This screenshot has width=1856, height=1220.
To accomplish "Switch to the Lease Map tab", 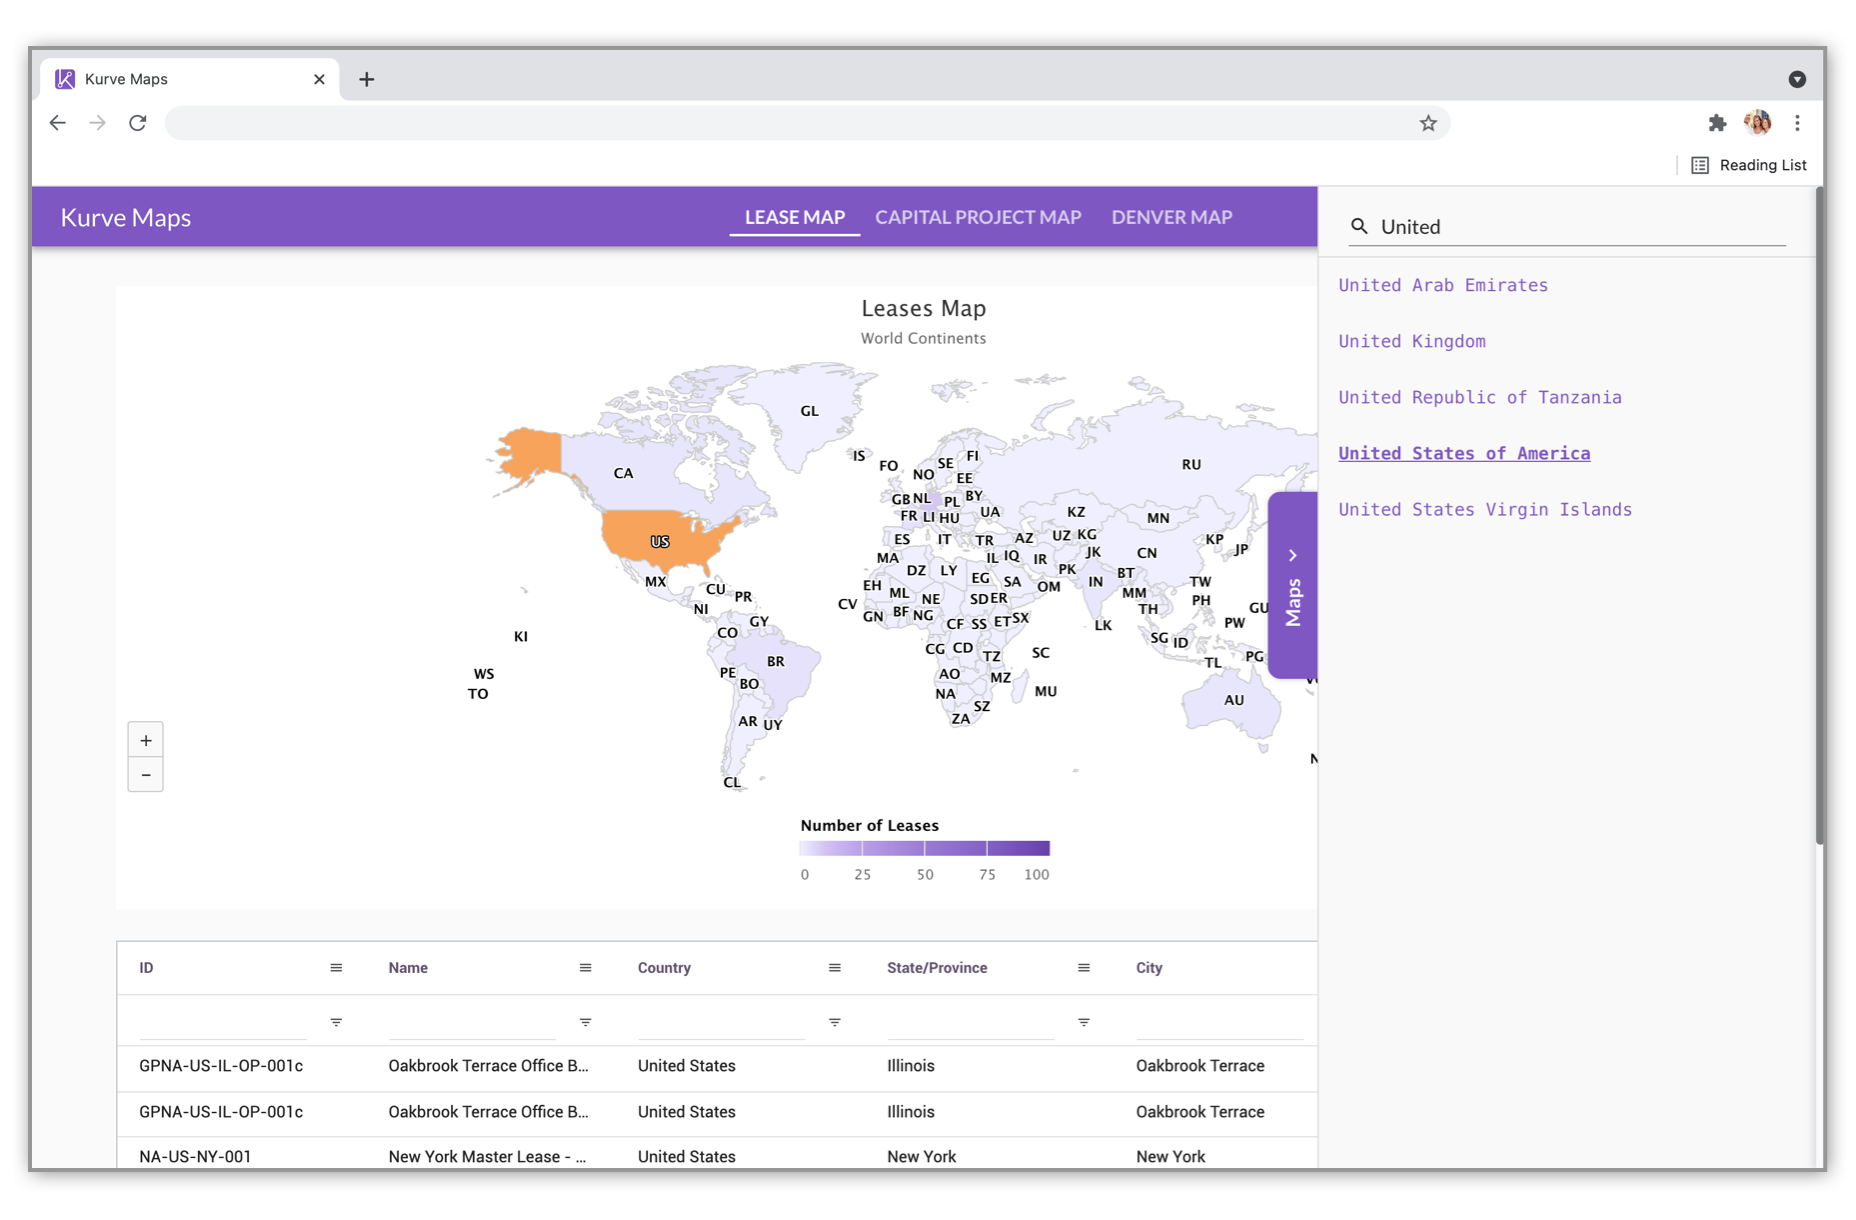I will (x=795, y=217).
